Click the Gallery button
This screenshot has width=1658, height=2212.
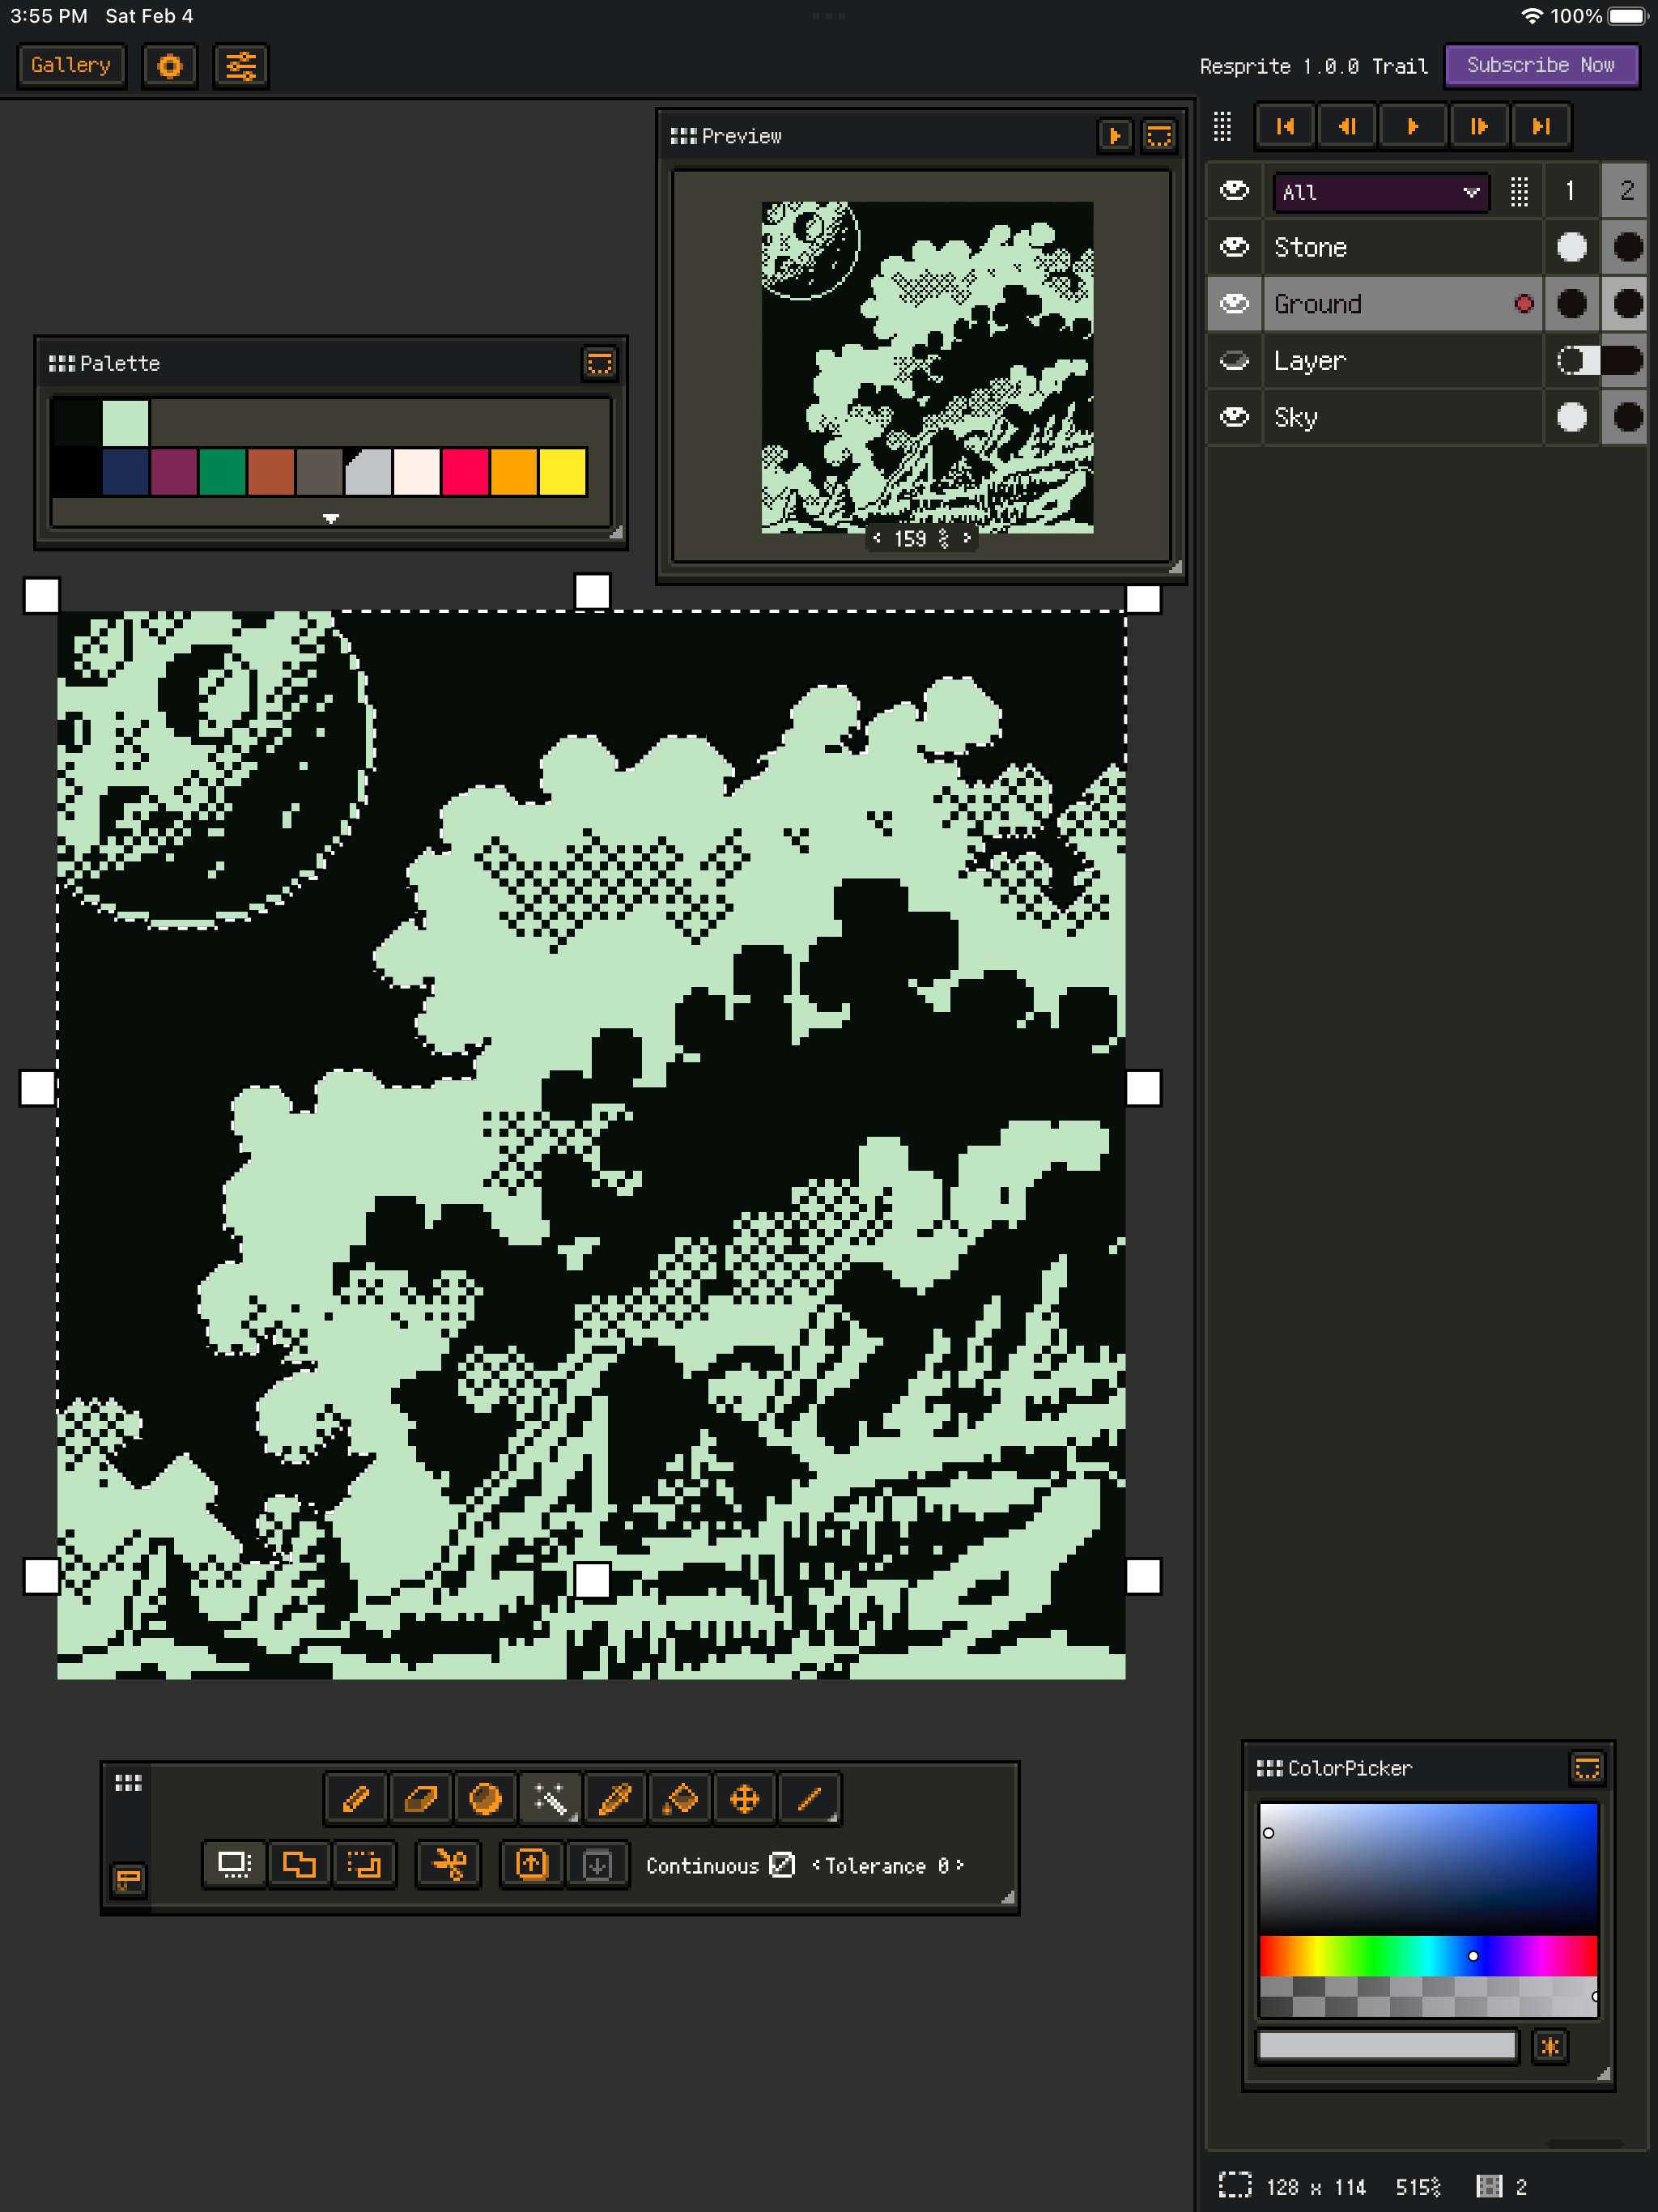point(70,65)
